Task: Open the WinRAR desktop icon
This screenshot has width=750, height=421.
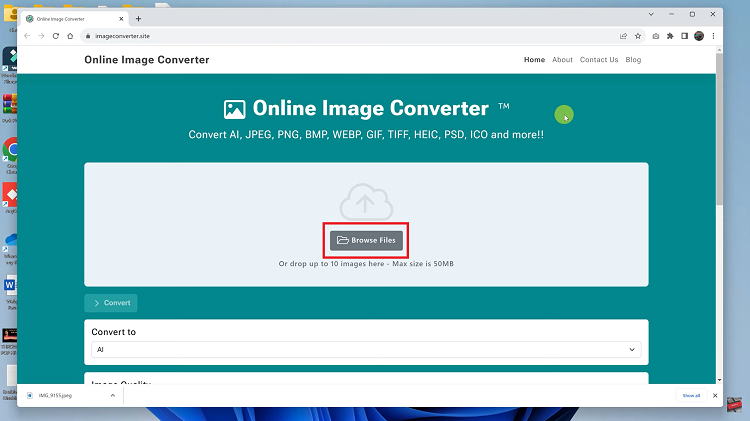Action: (10, 108)
